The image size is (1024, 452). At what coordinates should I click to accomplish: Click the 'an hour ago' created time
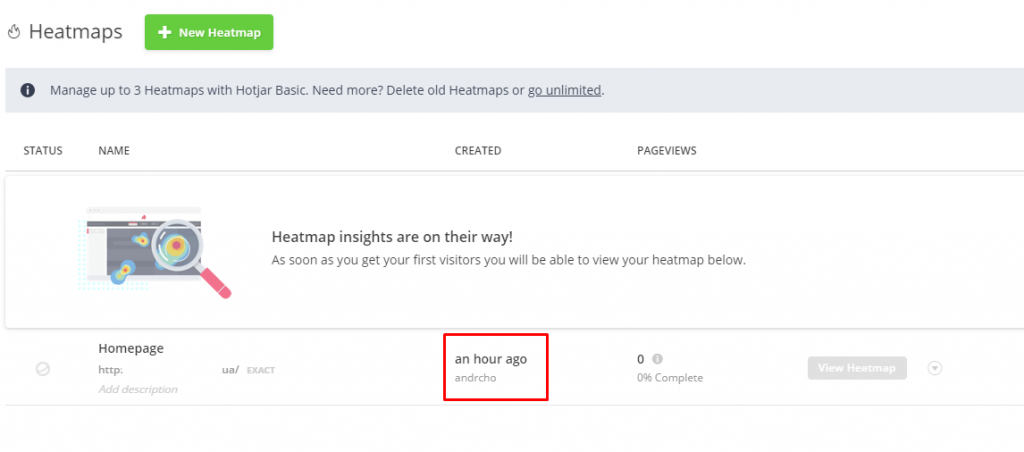click(x=490, y=358)
